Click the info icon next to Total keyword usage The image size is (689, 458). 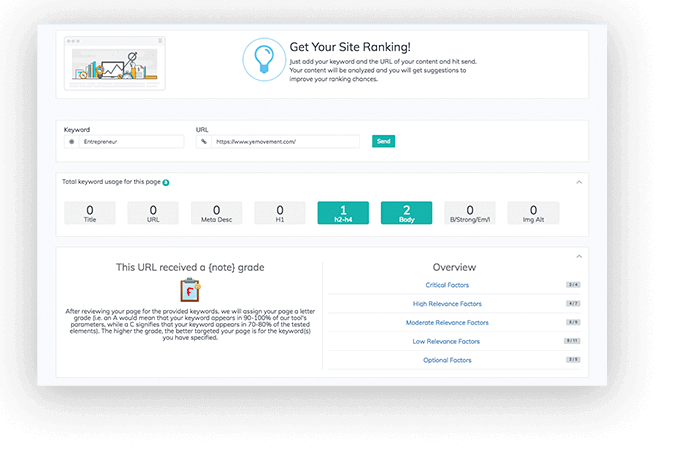(x=166, y=182)
